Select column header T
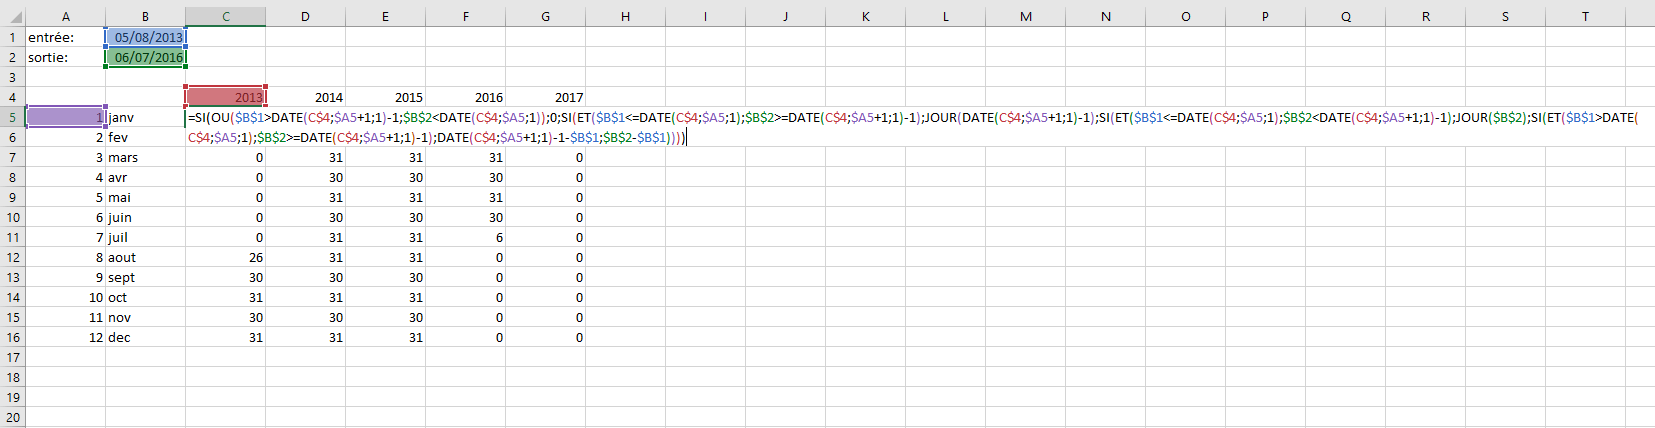This screenshot has width=1655, height=428. pyautogui.click(x=1585, y=16)
